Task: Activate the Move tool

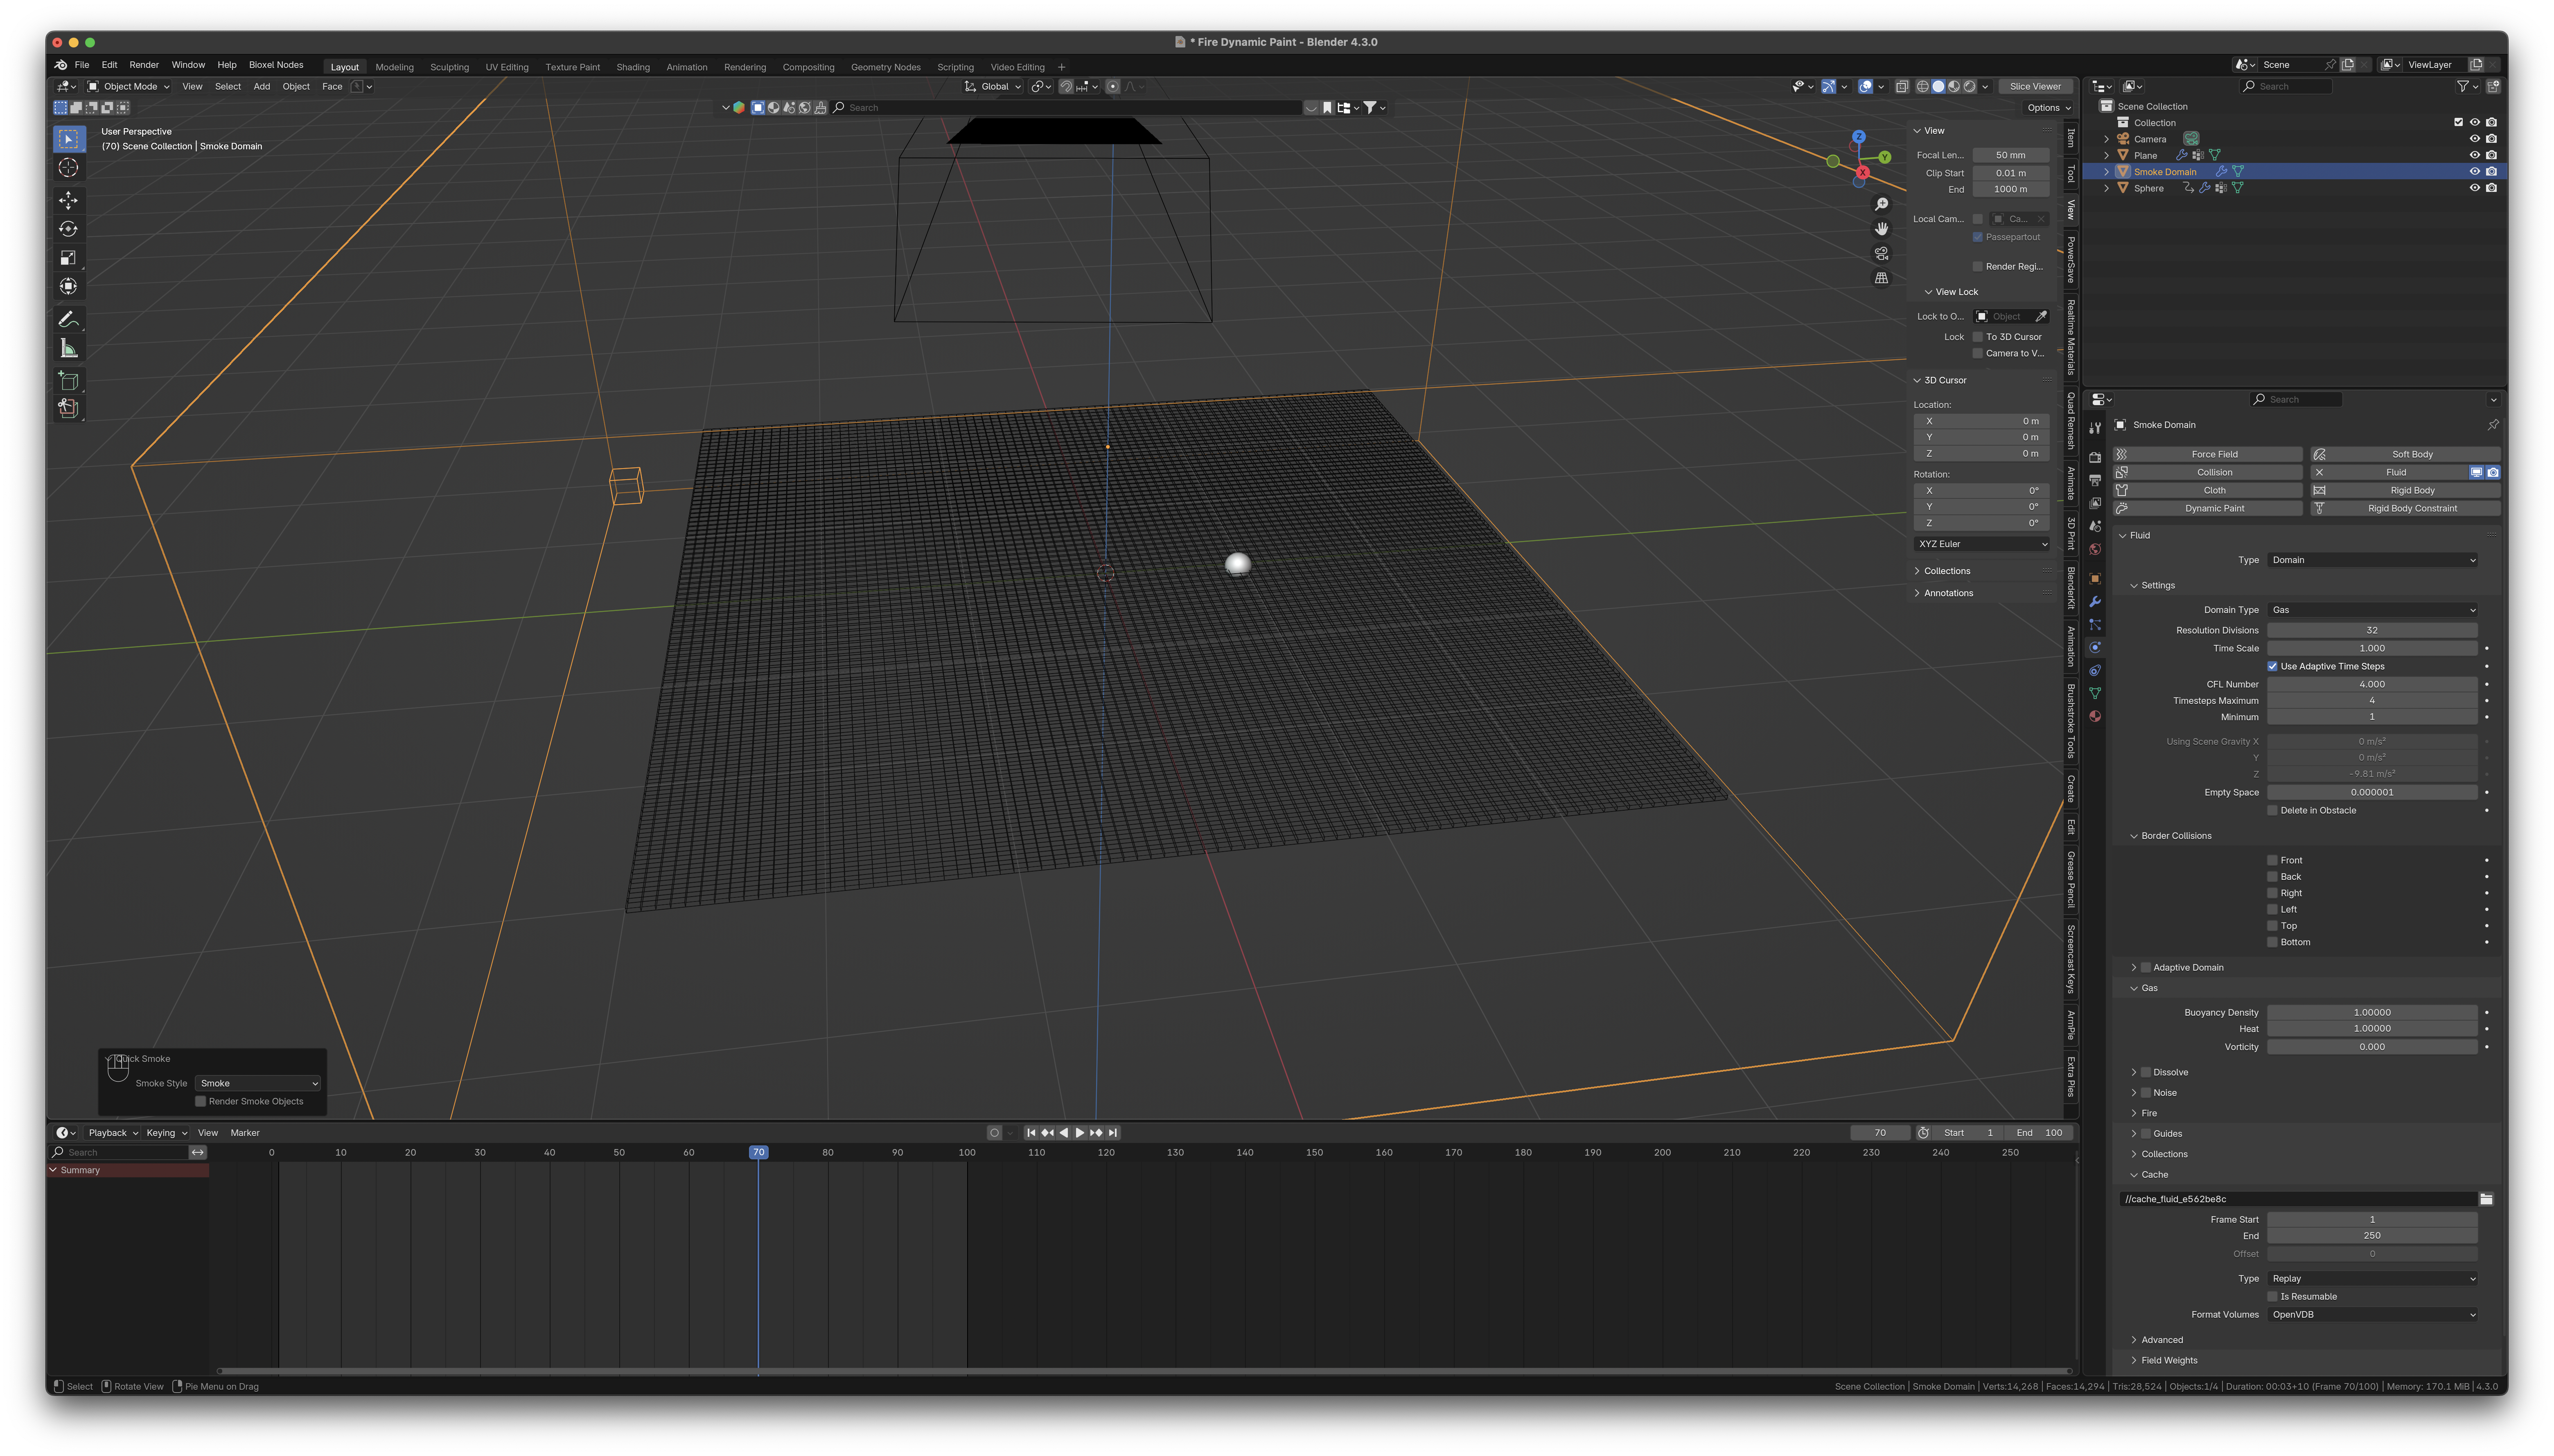Action: click(68, 201)
